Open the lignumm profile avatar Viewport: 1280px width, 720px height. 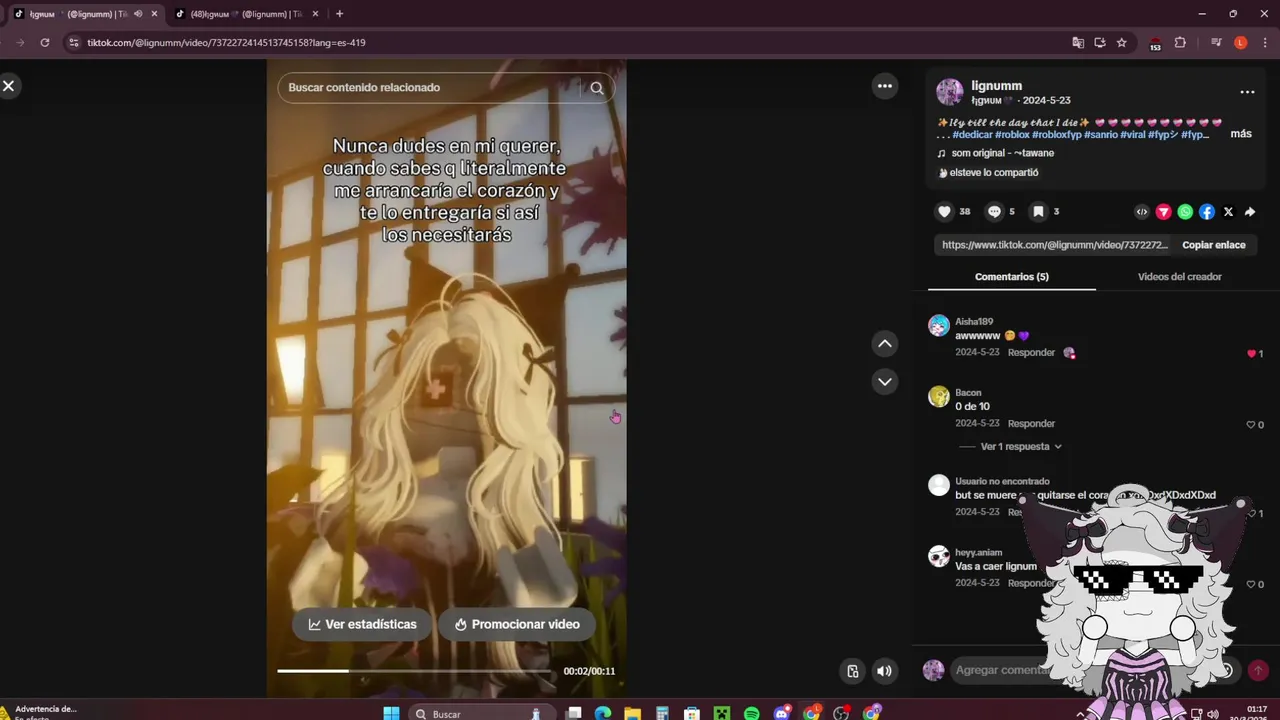950,92
